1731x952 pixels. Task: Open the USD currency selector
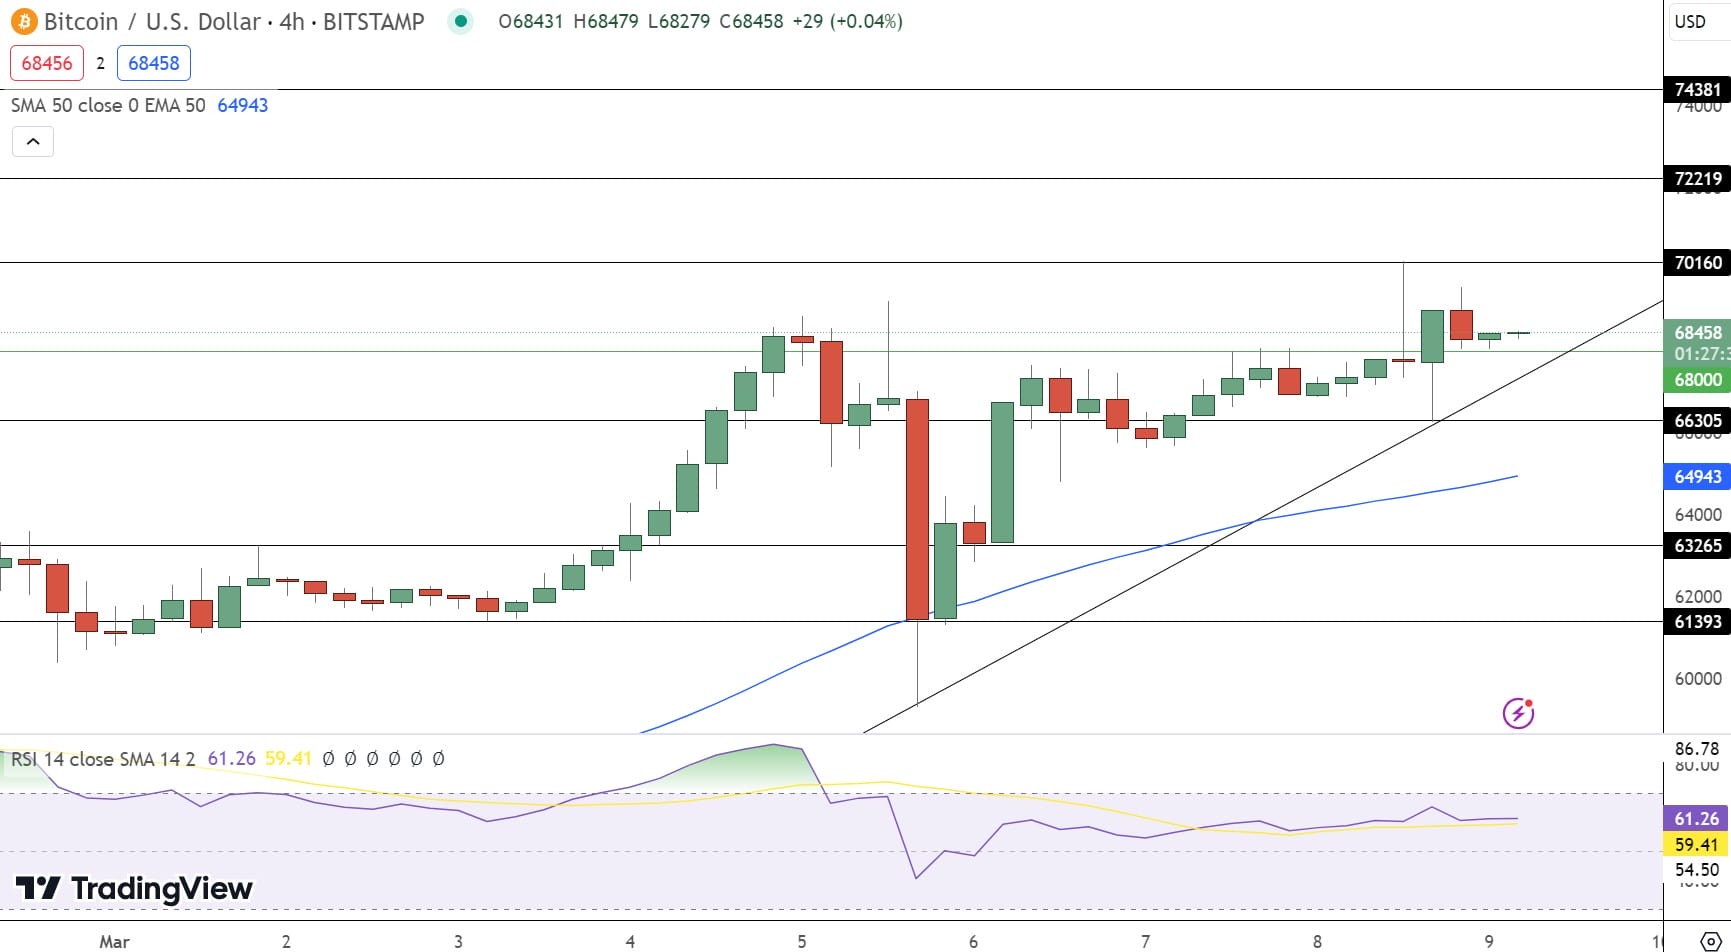click(1690, 21)
